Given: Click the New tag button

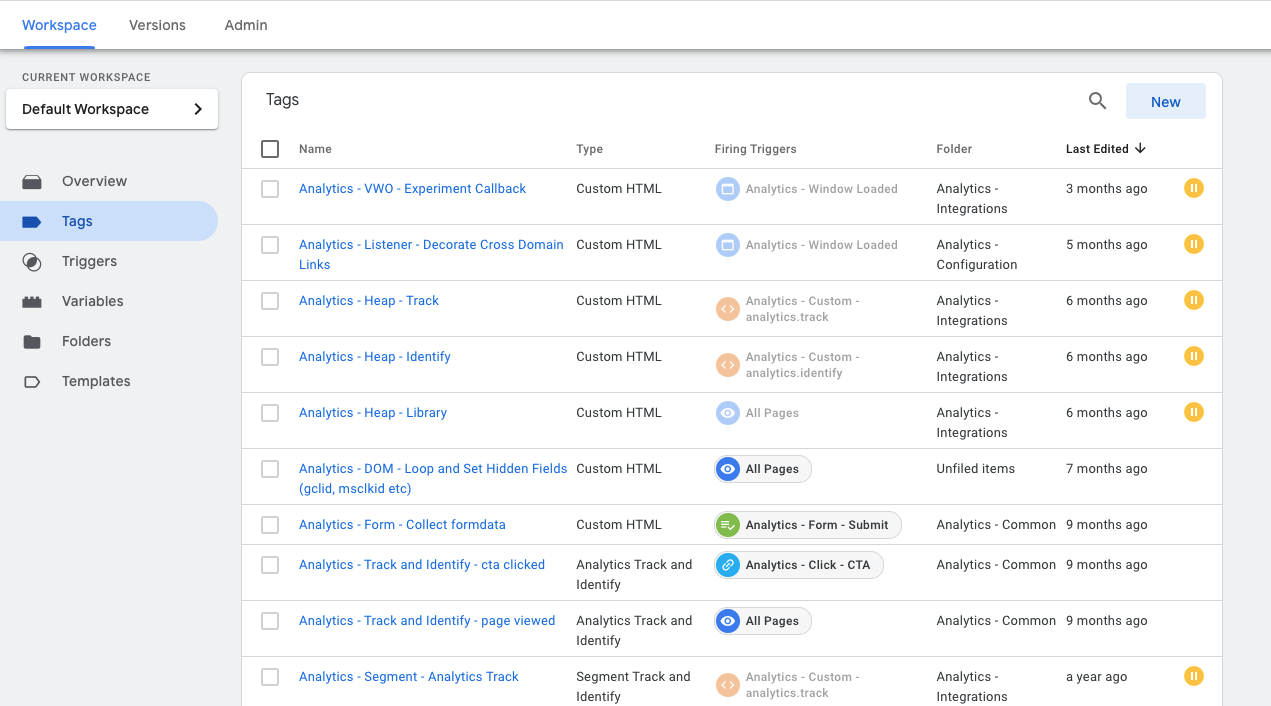Looking at the screenshot, I should pos(1166,101).
